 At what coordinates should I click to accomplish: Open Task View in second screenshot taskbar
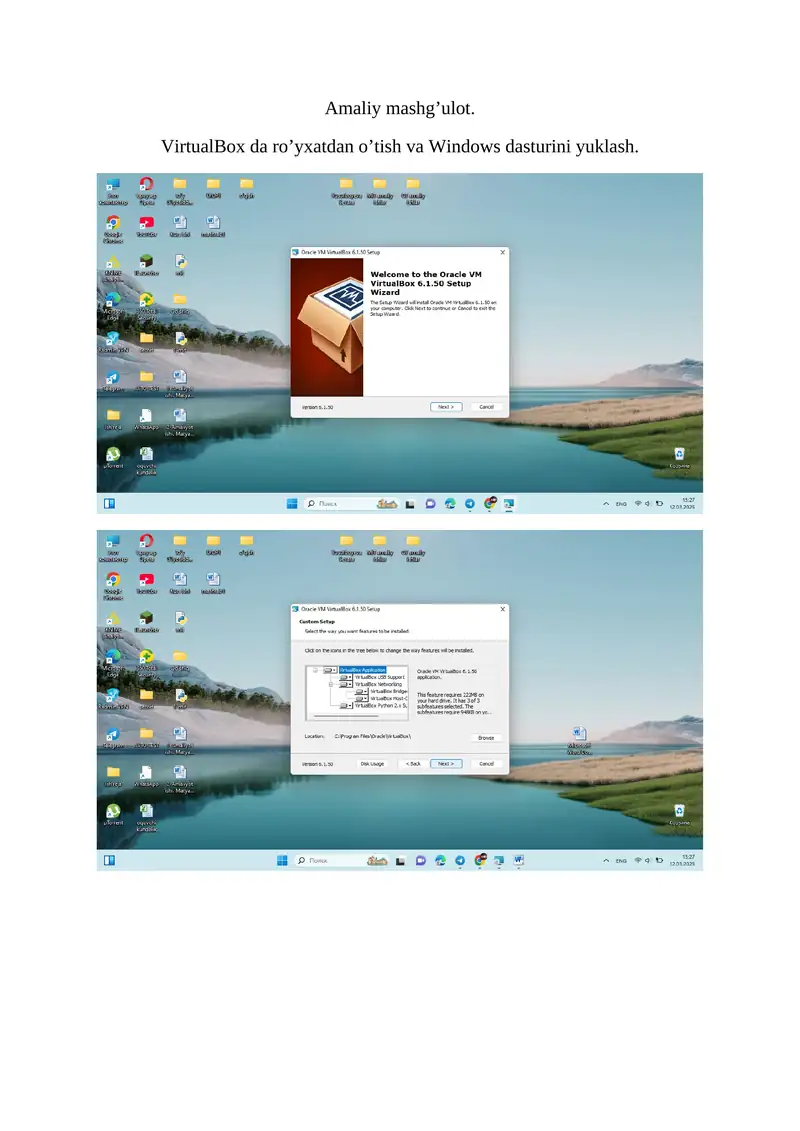(x=400, y=861)
